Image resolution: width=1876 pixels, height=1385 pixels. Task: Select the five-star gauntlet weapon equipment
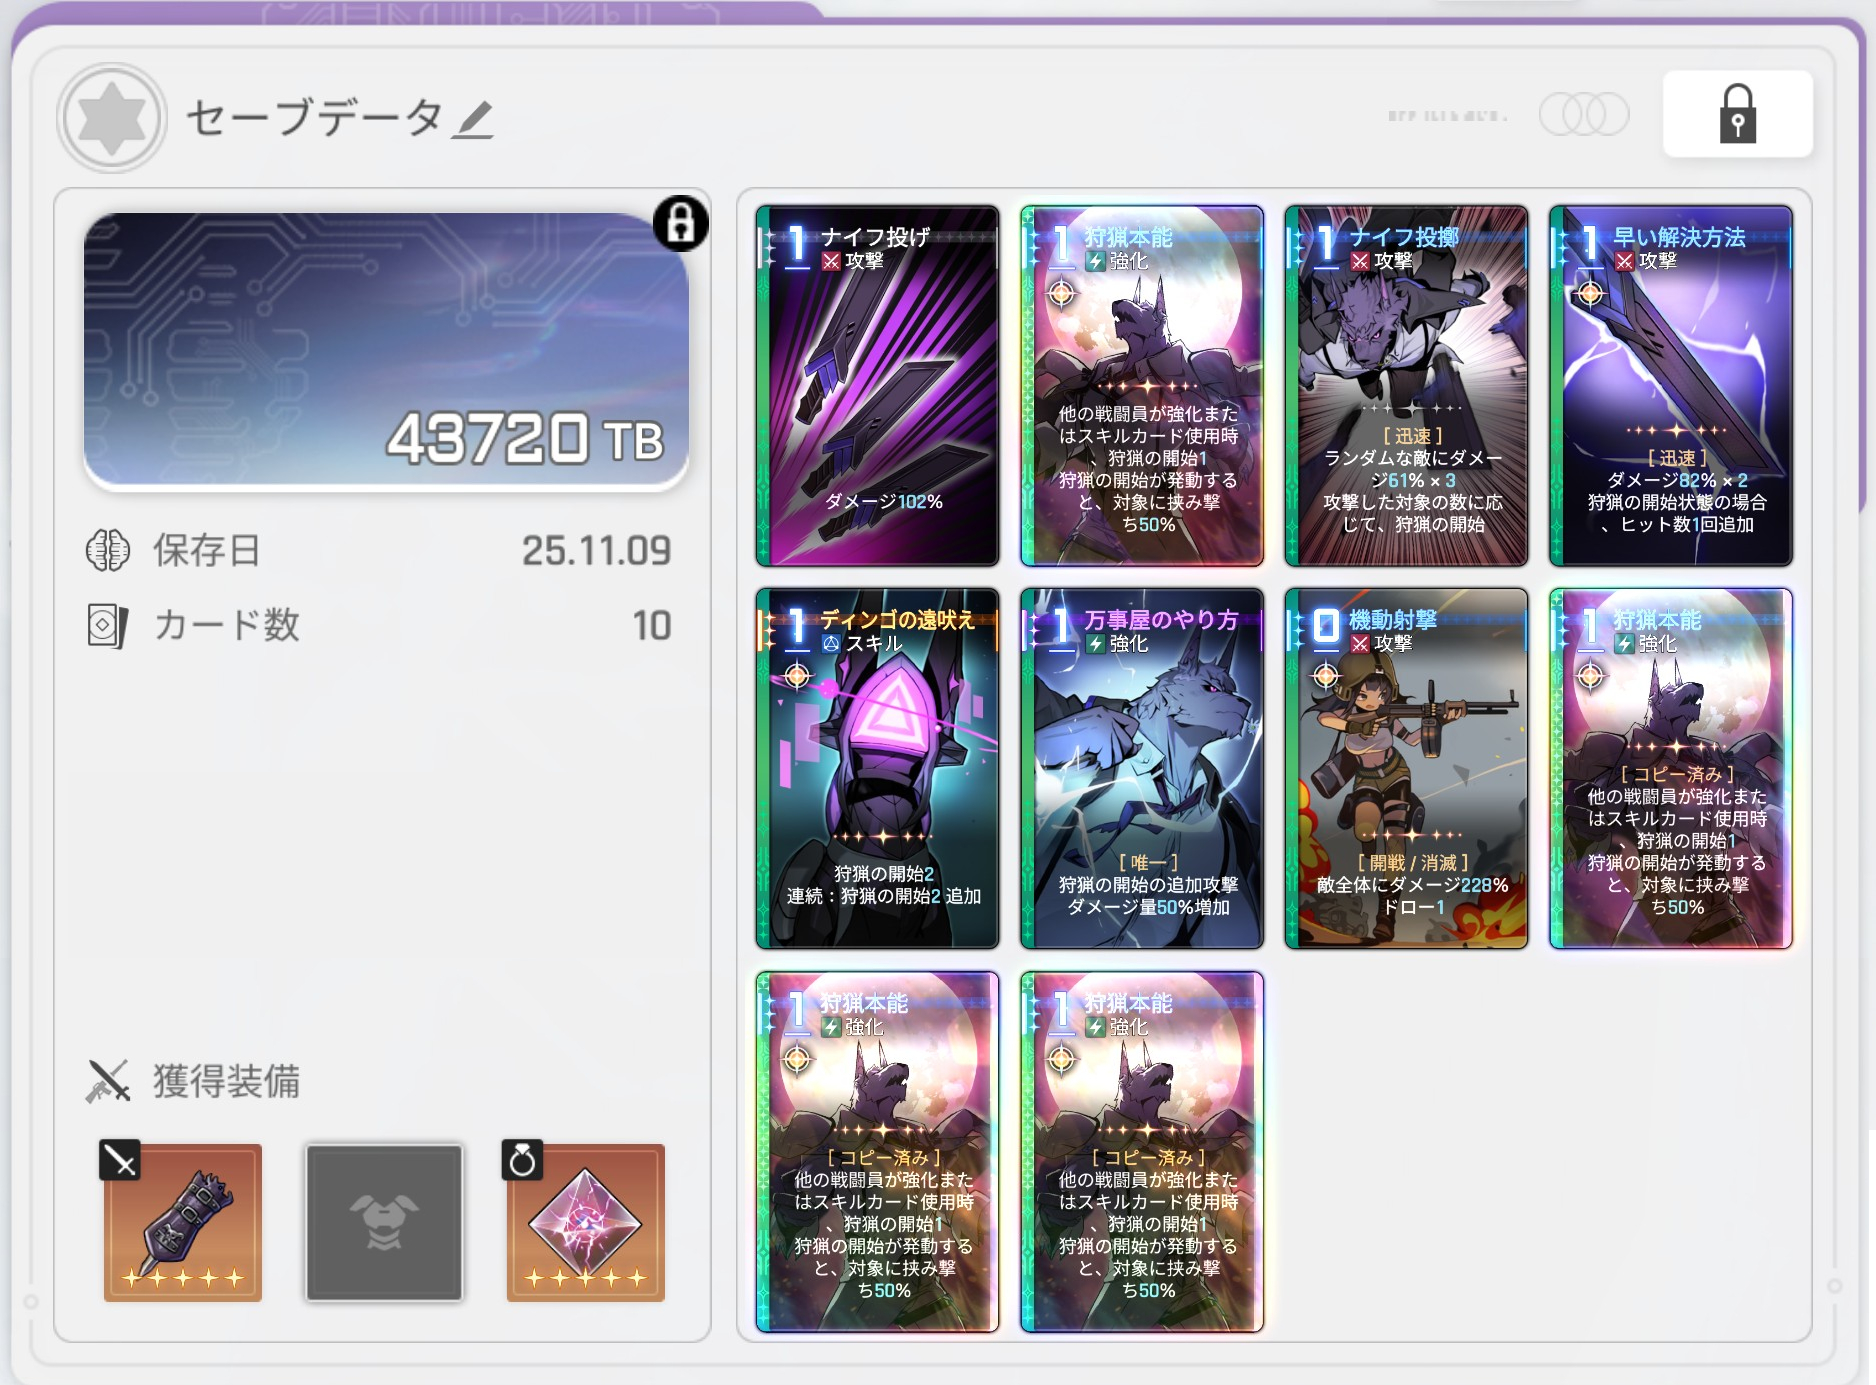click(183, 1222)
